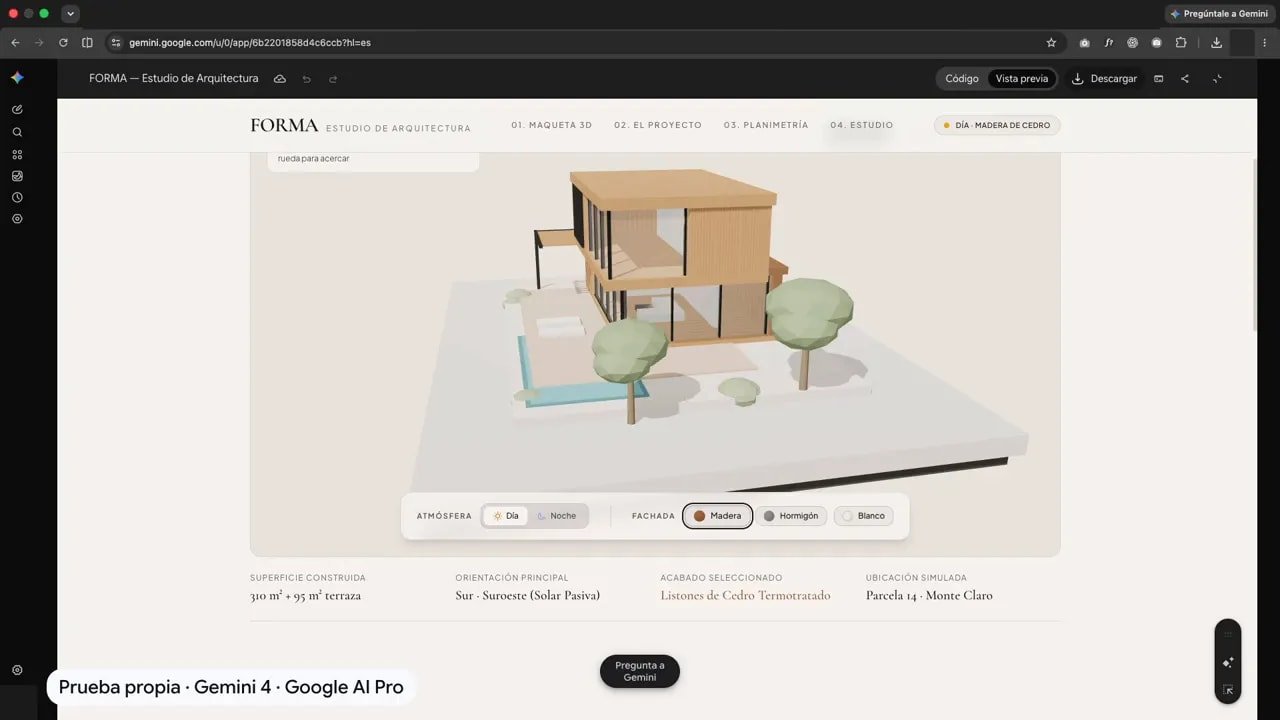Click Pregunta a Gemini floating button
Image resolution: width=1280 pixels, height=720 pixels.
[x=640, y=671]
